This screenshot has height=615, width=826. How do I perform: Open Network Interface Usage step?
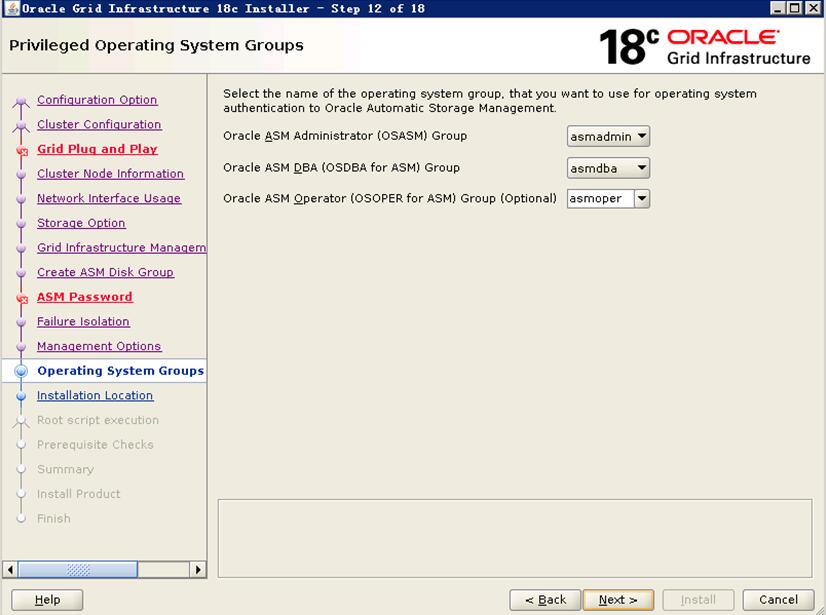tap(109, 198)
